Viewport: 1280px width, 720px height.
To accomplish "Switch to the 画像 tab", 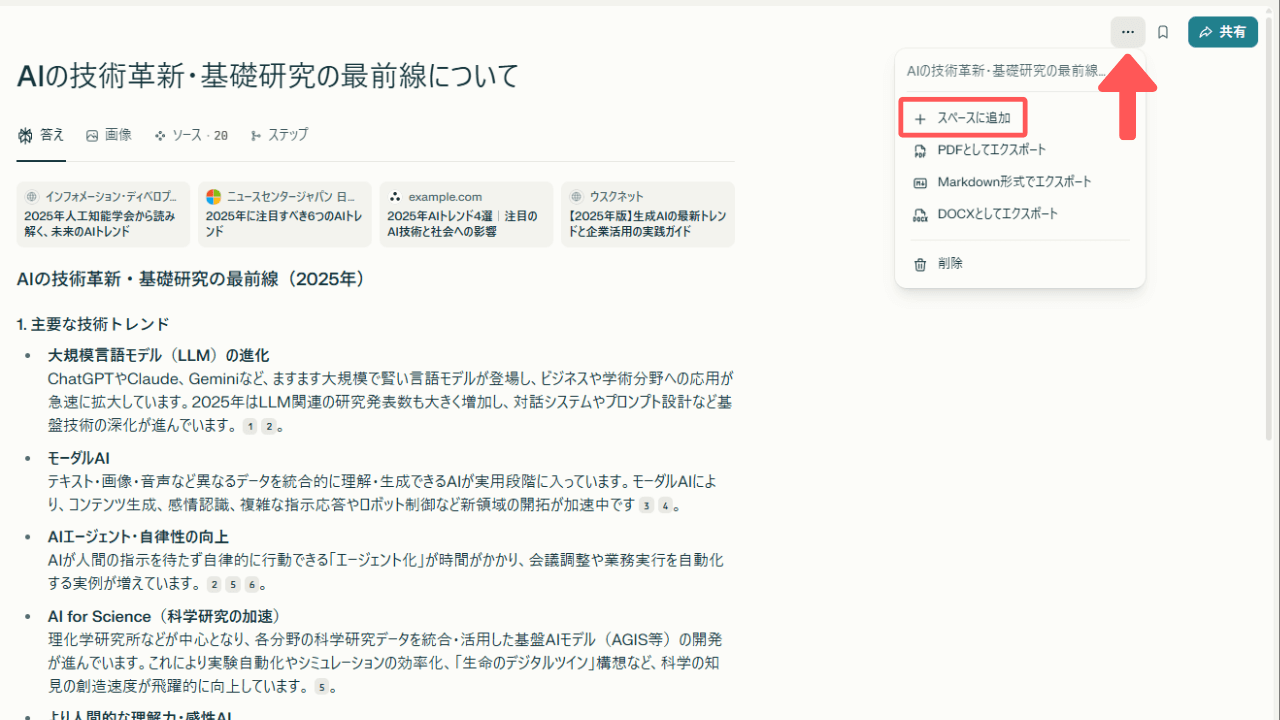I will pos(108,135).
